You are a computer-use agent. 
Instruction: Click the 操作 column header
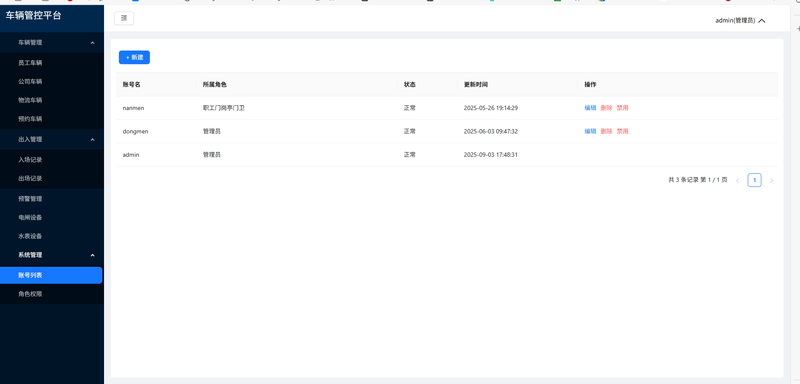(x=590, y=85)
